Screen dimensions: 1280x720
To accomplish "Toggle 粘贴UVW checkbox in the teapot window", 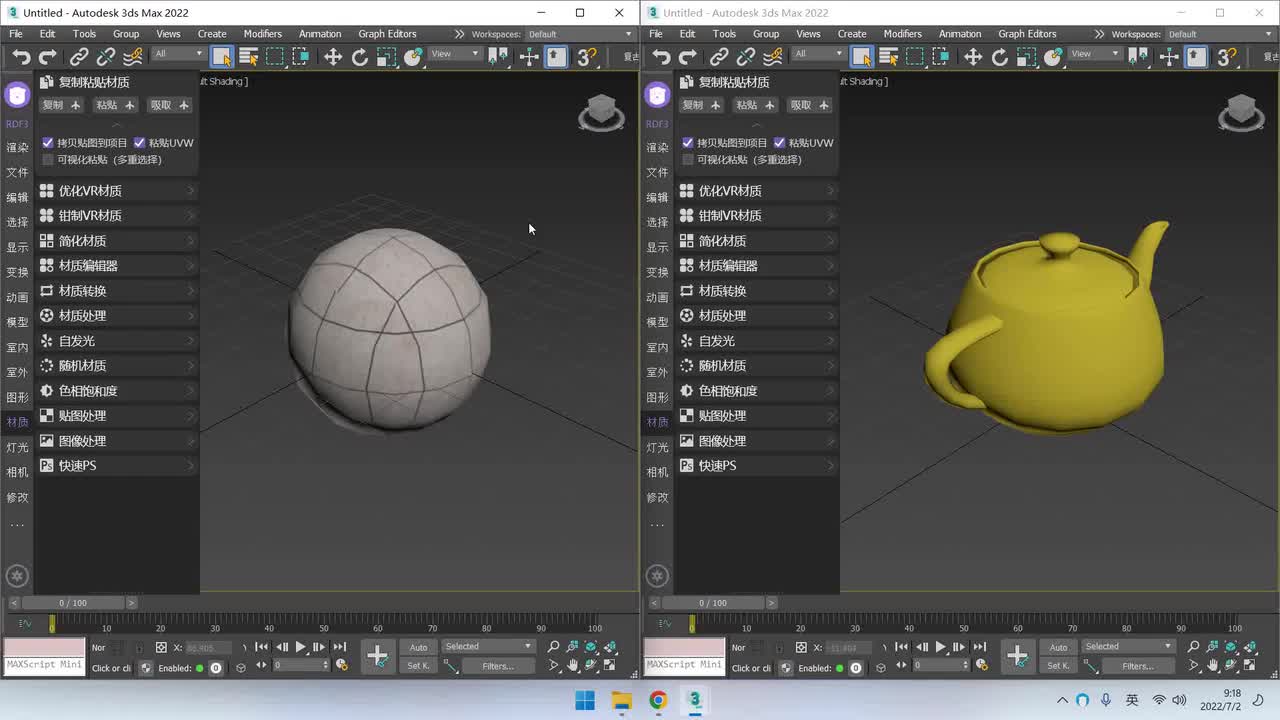I will click(779, 143).
